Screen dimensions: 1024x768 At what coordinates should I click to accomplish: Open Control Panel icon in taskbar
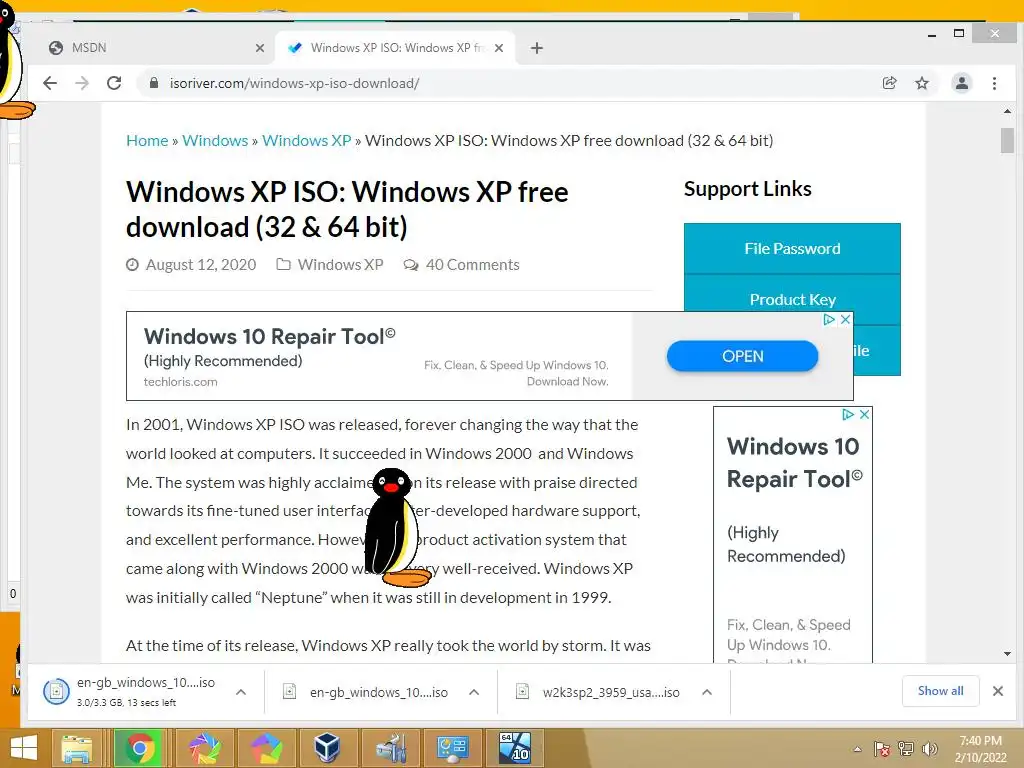point(452,748)
